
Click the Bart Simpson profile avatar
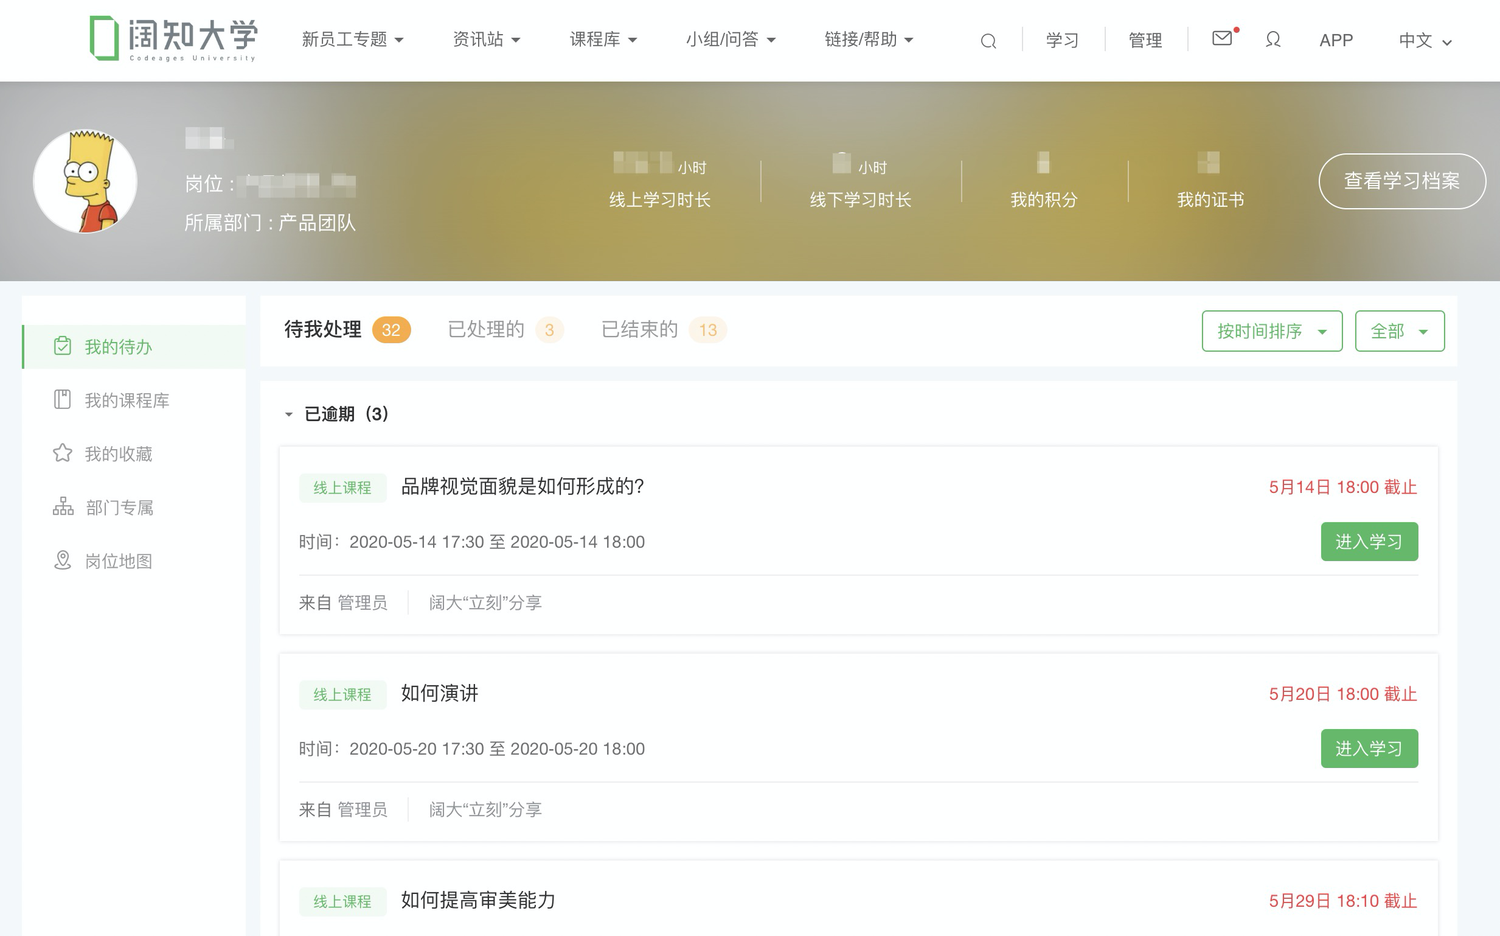[x=85, y=181]
